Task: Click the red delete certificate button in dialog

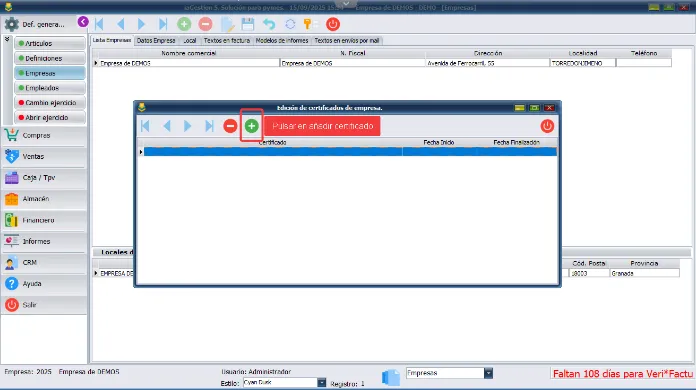Action: click(230, 126)
